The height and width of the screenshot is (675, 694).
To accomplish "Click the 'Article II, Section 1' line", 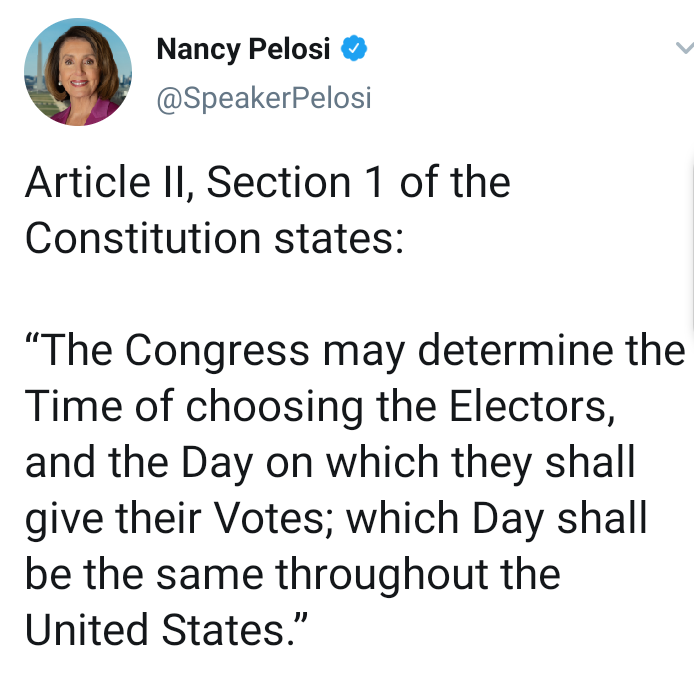I will tap(267, 183).
